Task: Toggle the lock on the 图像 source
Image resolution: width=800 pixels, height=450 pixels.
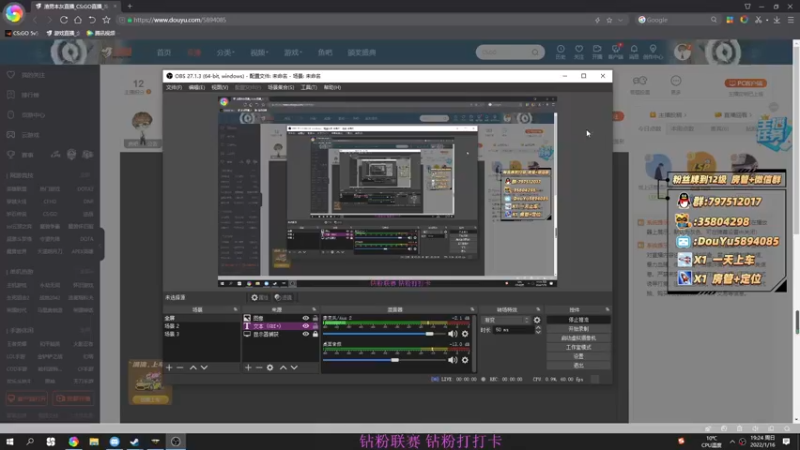Action: point(315,318)
